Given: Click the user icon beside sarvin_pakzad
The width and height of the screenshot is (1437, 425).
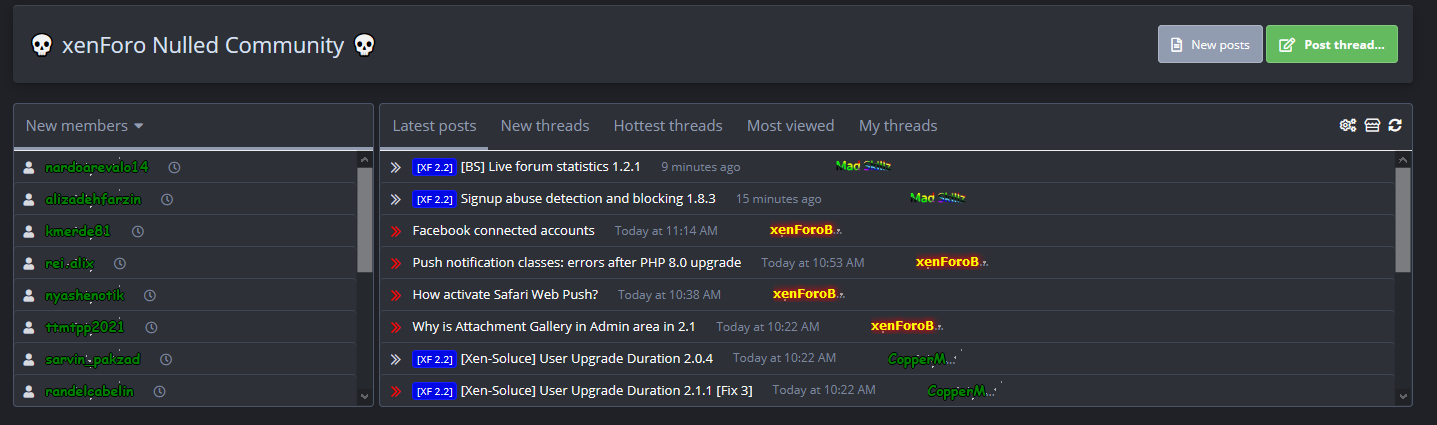Looking at the screenshot, I should [x=29, y=359].
